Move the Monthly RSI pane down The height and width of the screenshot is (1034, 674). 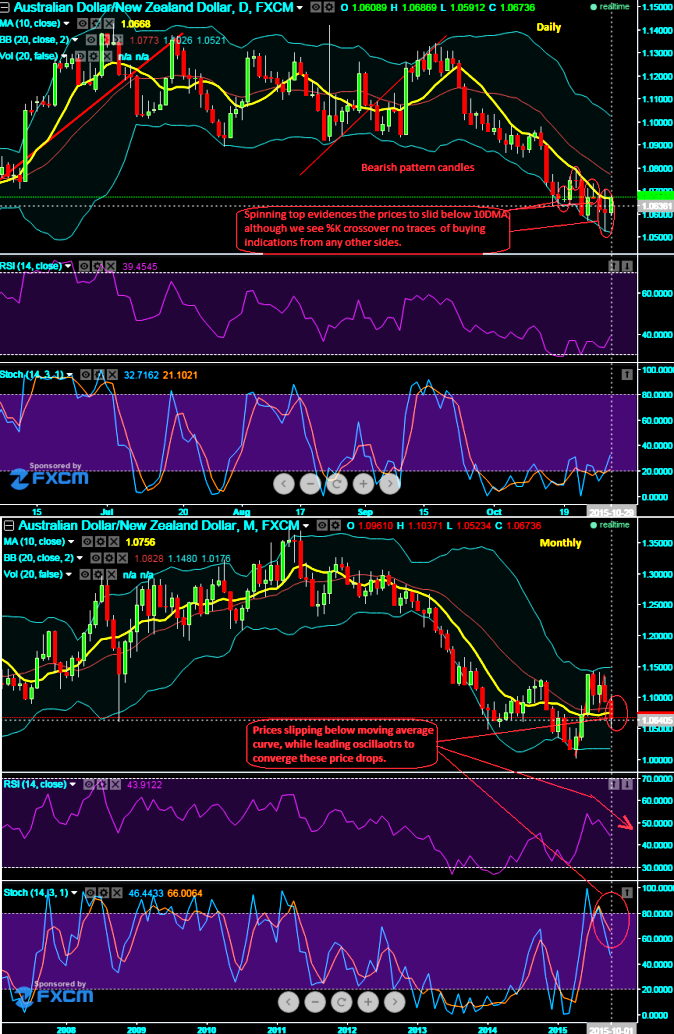(627, 784)
